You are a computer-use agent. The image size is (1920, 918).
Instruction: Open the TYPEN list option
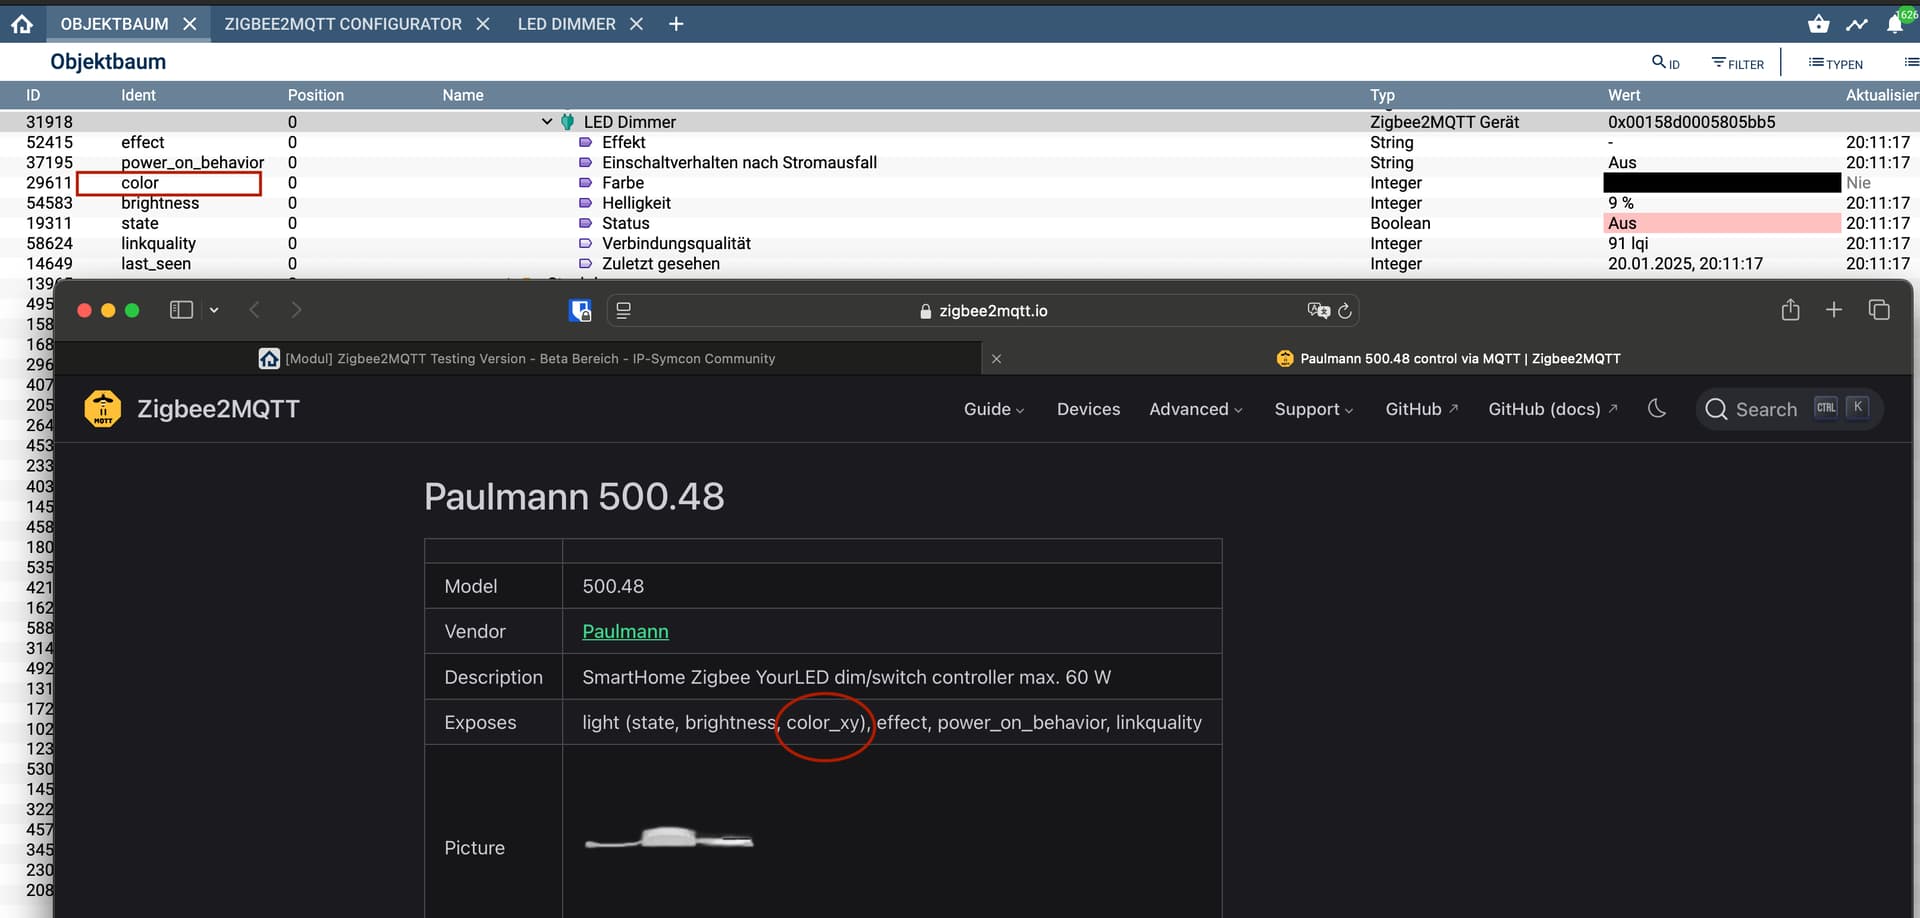(1836, 63)
